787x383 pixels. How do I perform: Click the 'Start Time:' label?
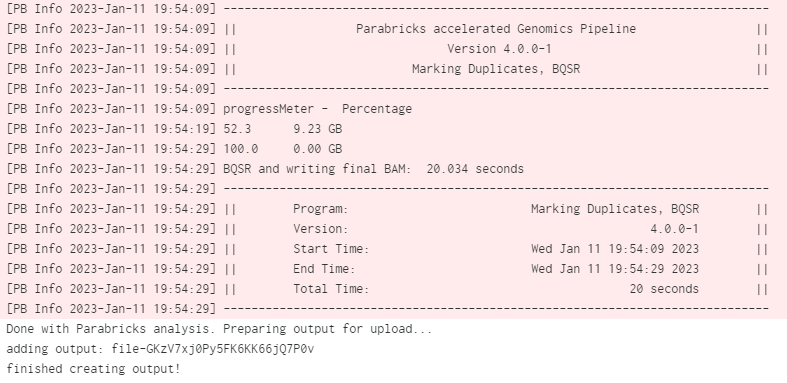pos(331,249)
